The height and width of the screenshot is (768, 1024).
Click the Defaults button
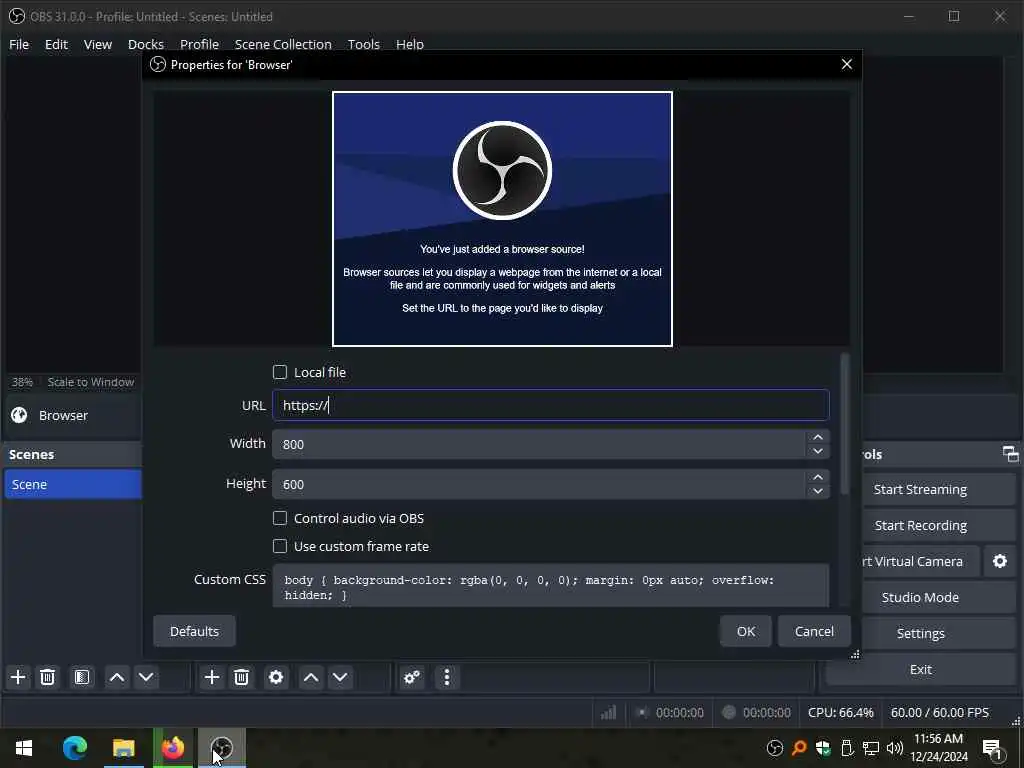point(194,631)
